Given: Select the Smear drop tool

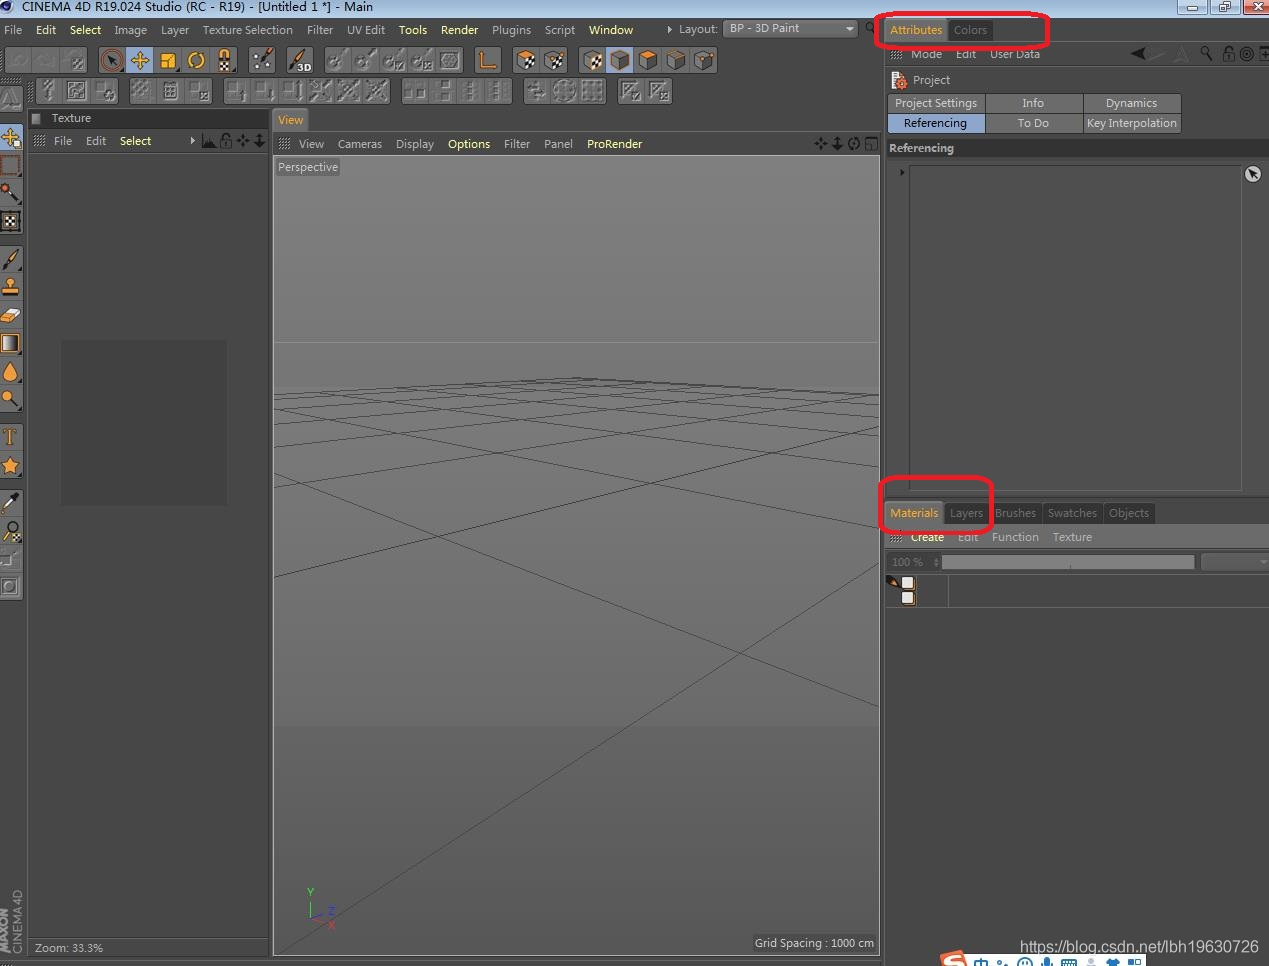Looking at the screenshot, I should 11,372.
